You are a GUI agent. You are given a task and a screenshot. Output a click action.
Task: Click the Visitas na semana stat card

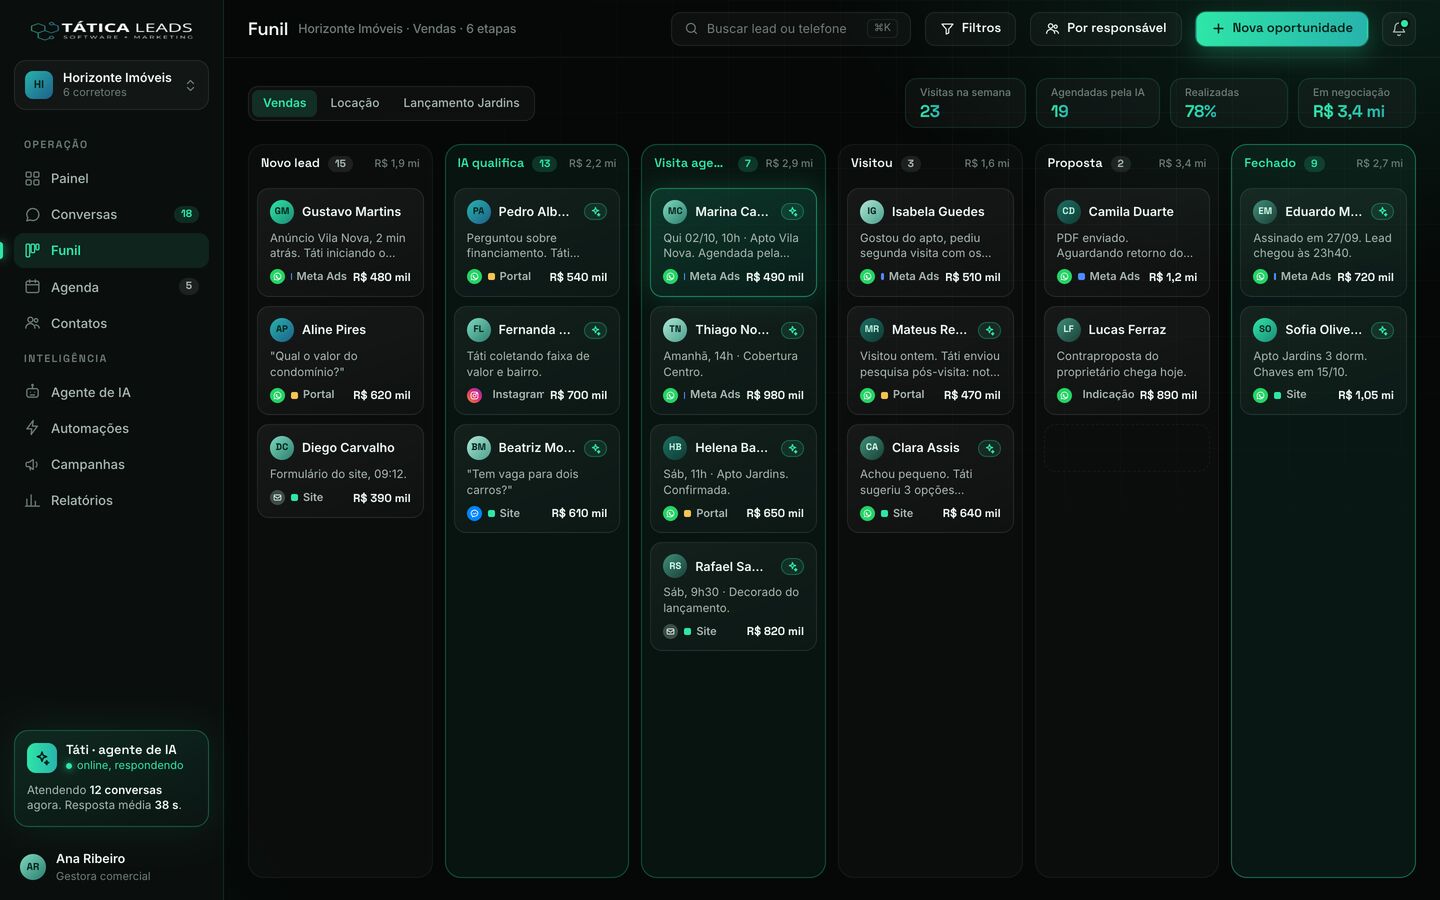click(966, 103)
